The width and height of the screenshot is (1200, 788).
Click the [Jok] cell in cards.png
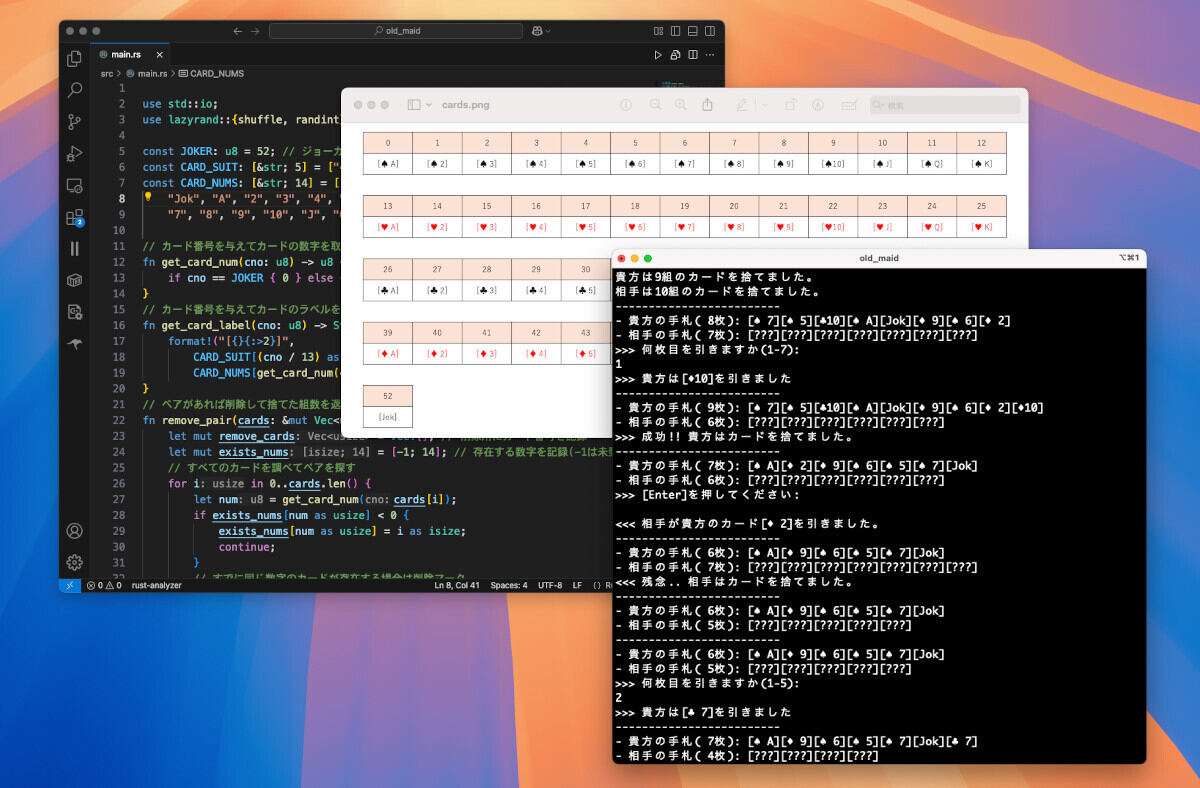[x=388, y=417]
